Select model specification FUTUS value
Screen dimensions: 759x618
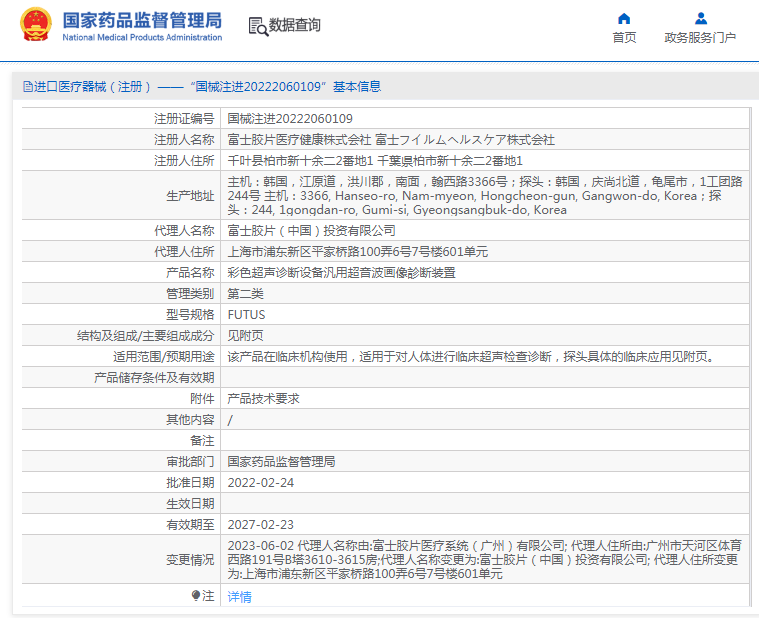246,315
